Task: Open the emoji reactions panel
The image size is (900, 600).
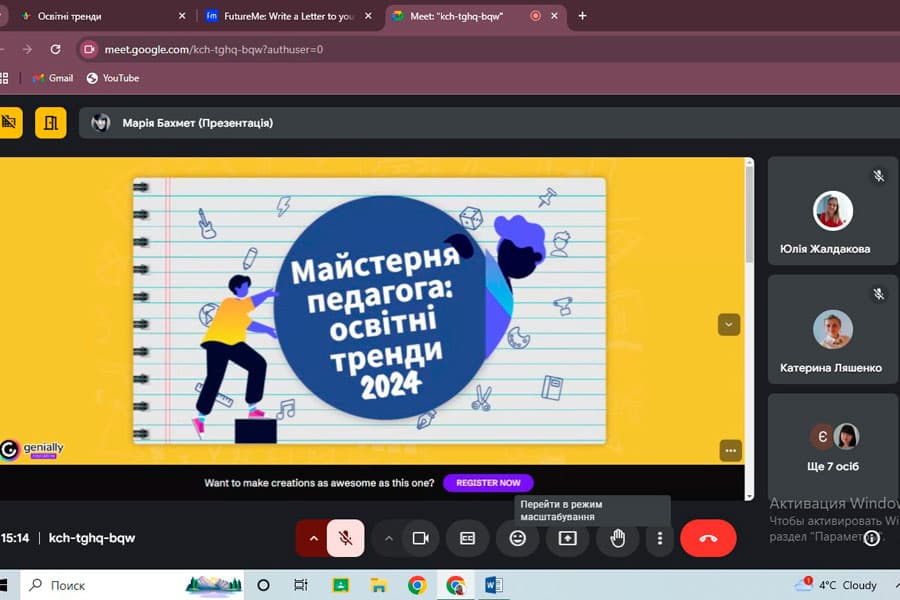Action: coord(517,538)
